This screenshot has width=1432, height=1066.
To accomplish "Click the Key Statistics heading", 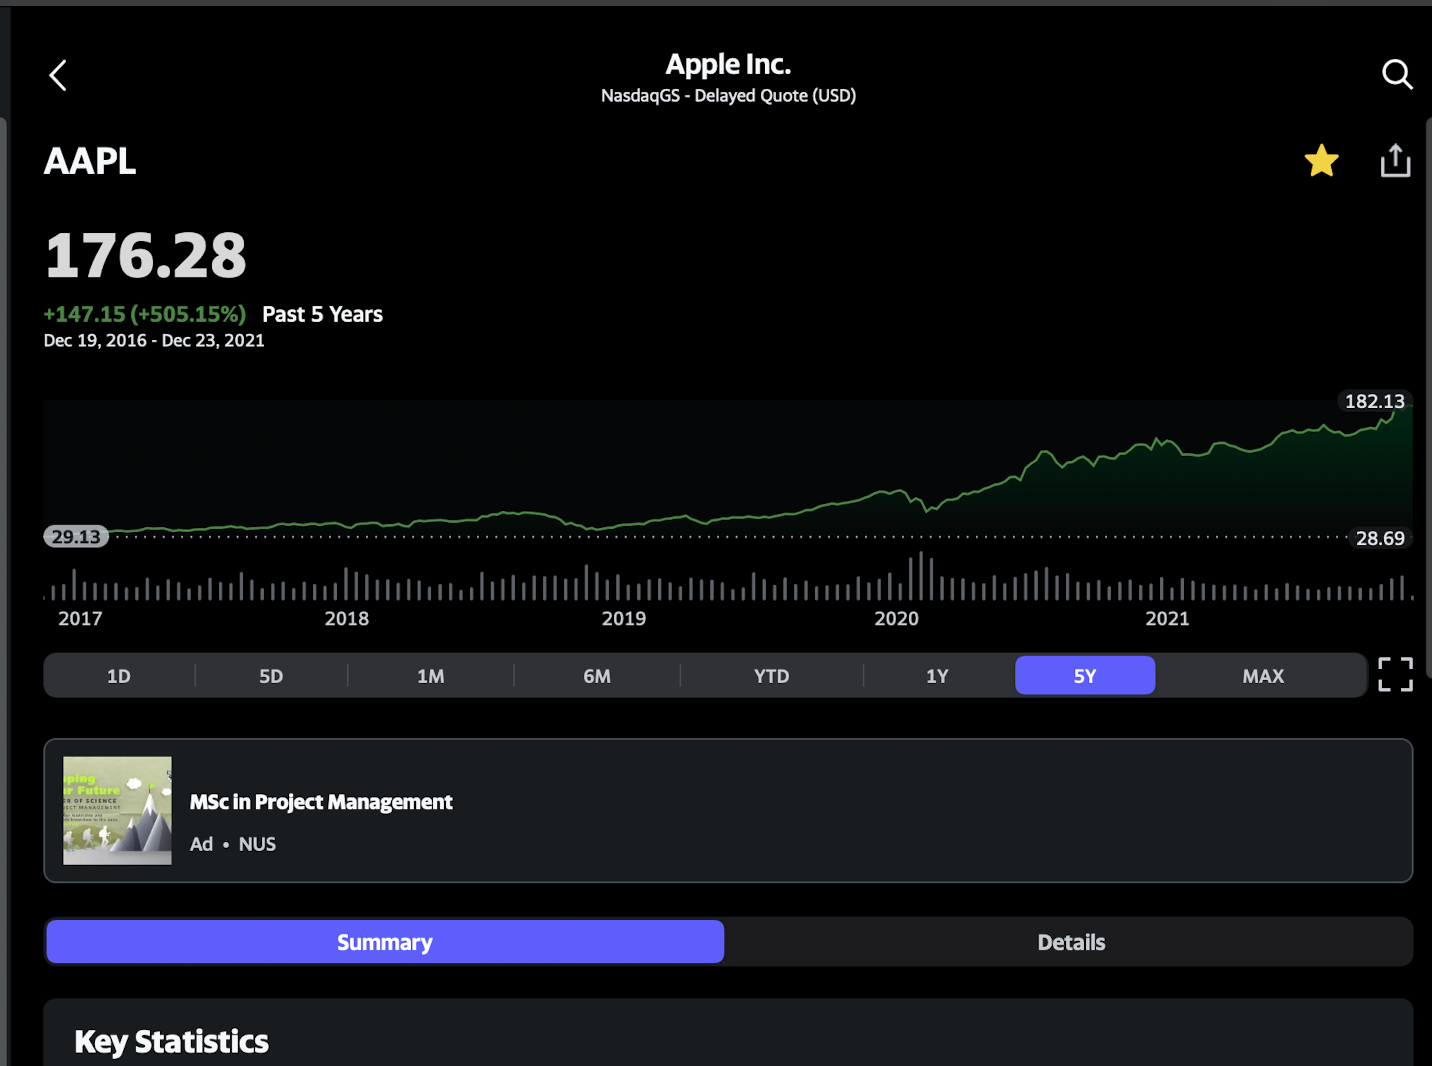I will point(172,1042).
